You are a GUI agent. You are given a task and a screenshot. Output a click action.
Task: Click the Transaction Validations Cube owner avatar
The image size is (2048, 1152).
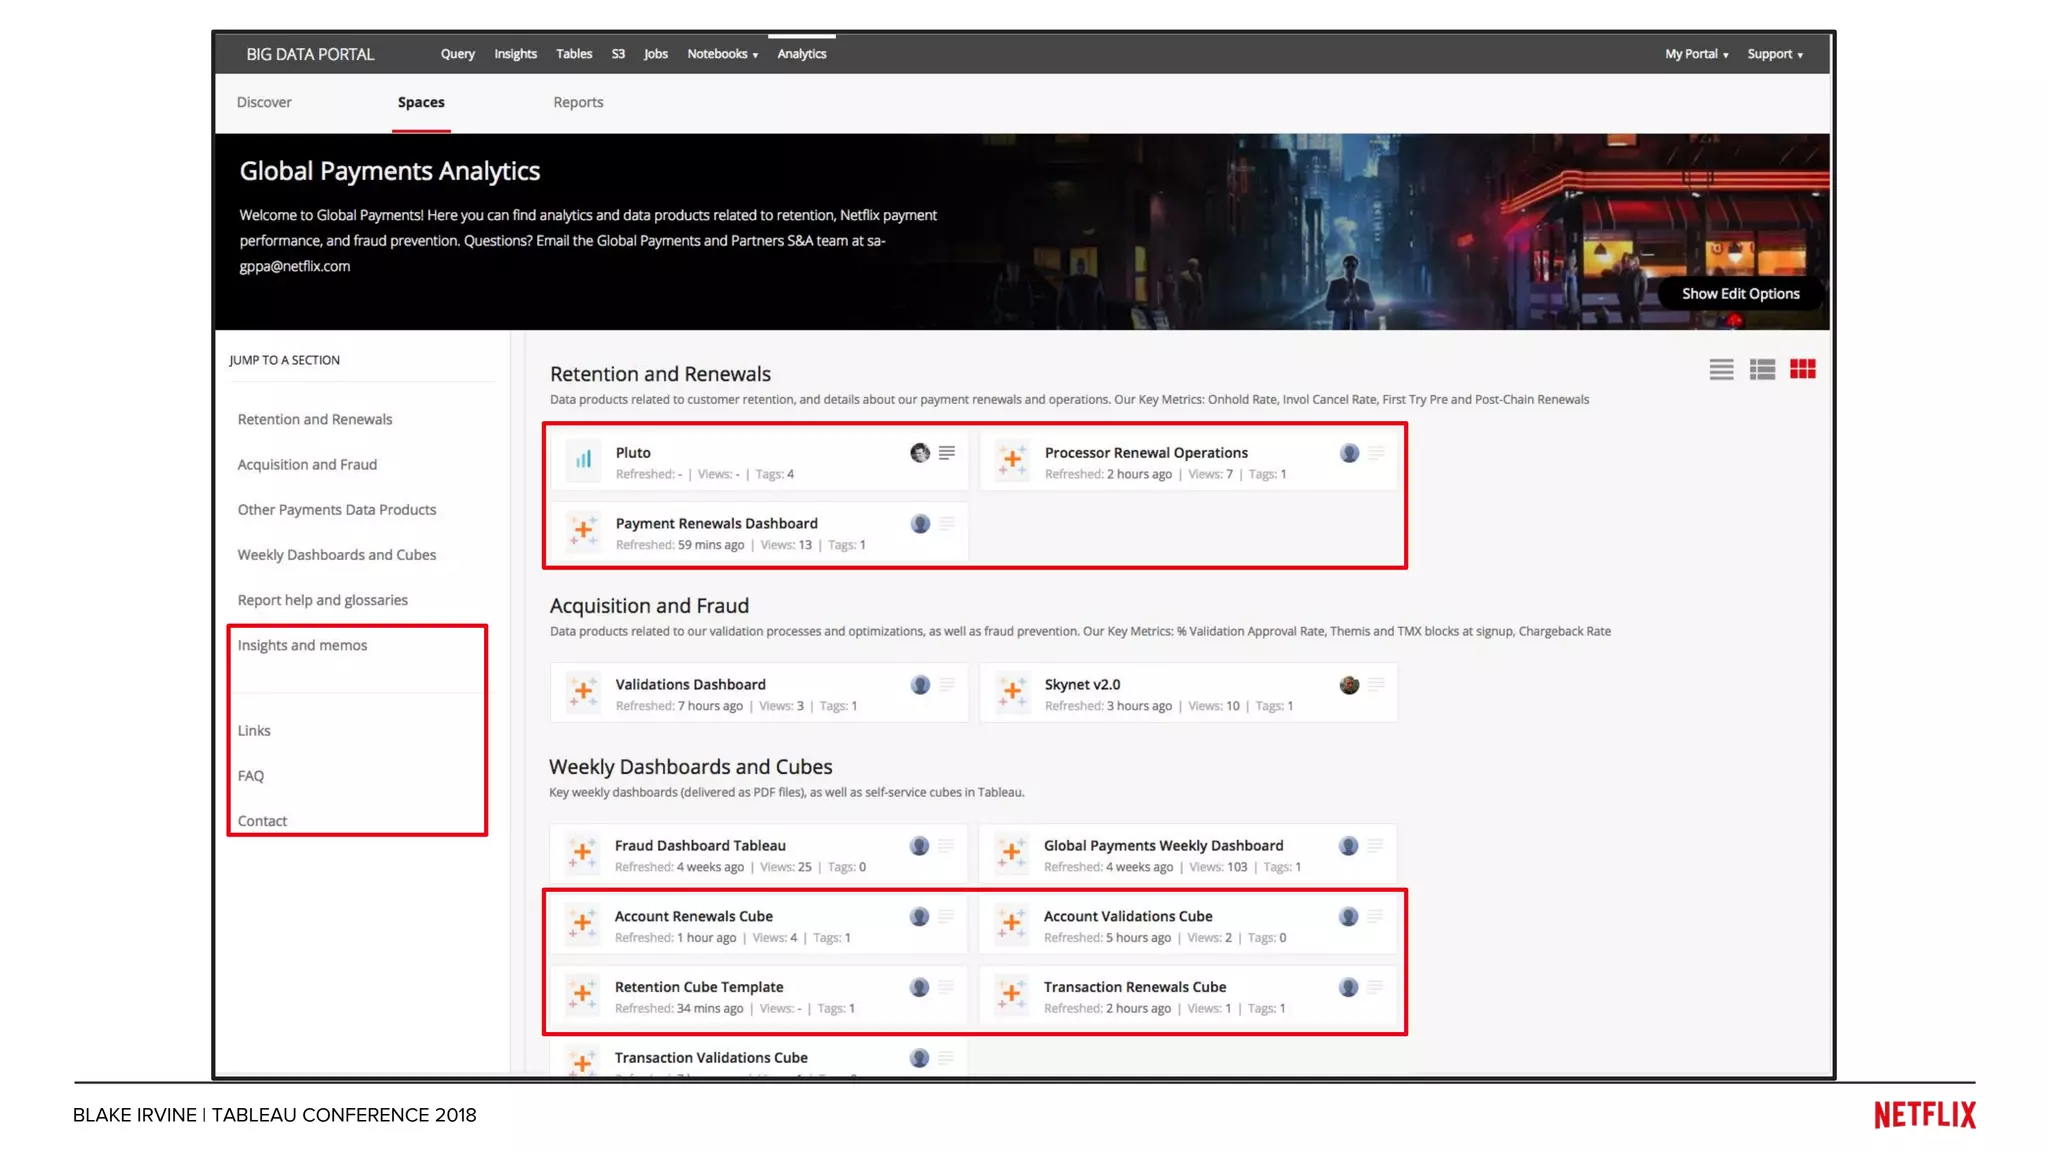pyautogui.click(x=919, y=1058)
